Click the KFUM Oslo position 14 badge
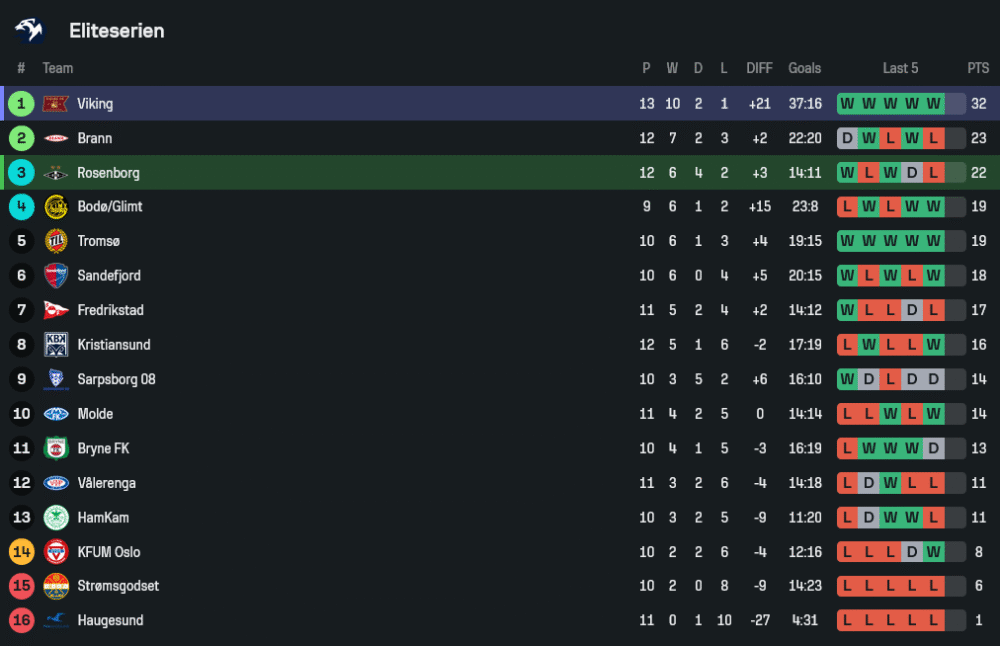The width and height of the screenshot is (1000, 646). tap(21, 552)
